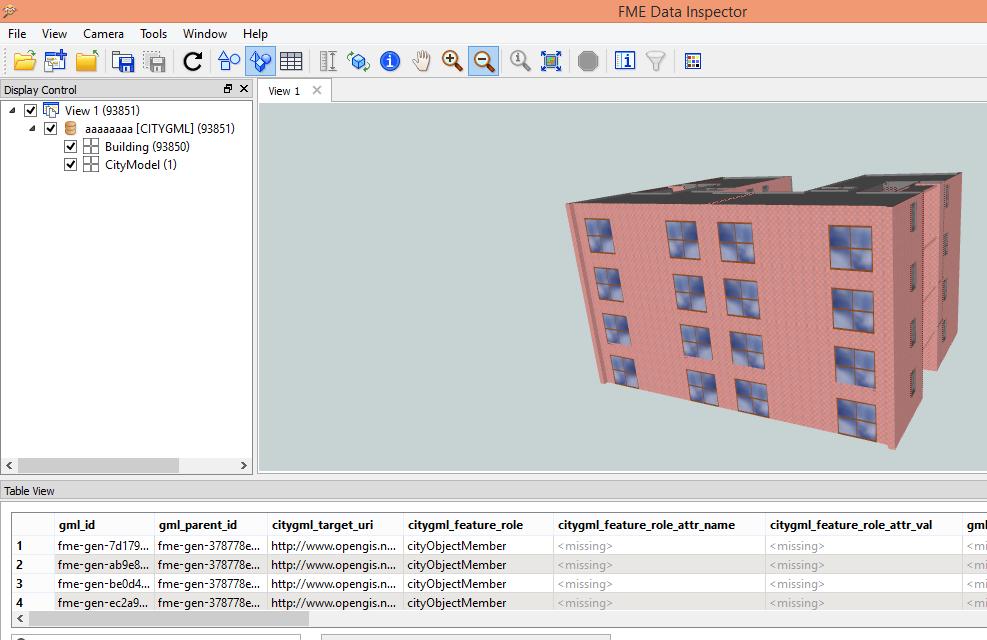987x640 pixels.
Task: Click the Filter funnel icon
Action: click(656, 61)
